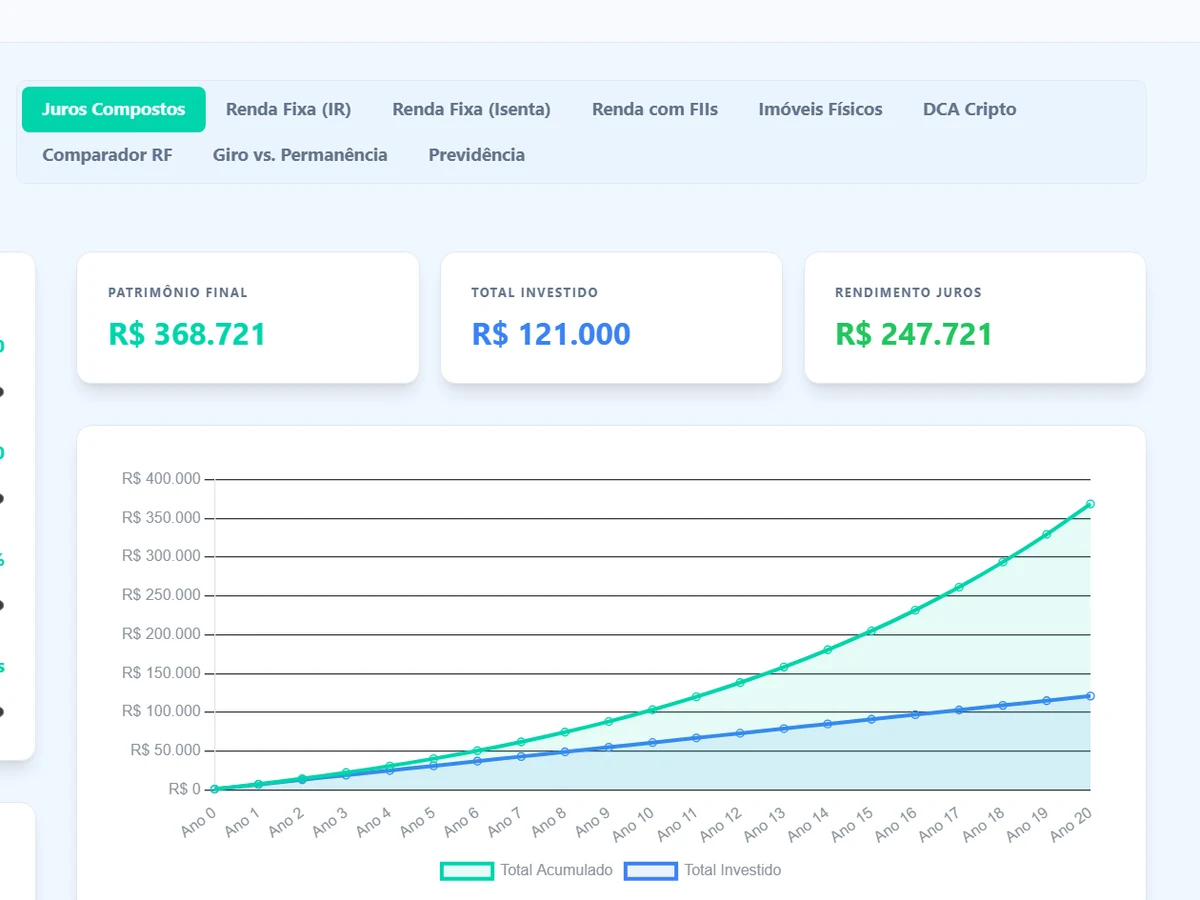Click the R$ 50.000 y-axis label

[165, 750]
